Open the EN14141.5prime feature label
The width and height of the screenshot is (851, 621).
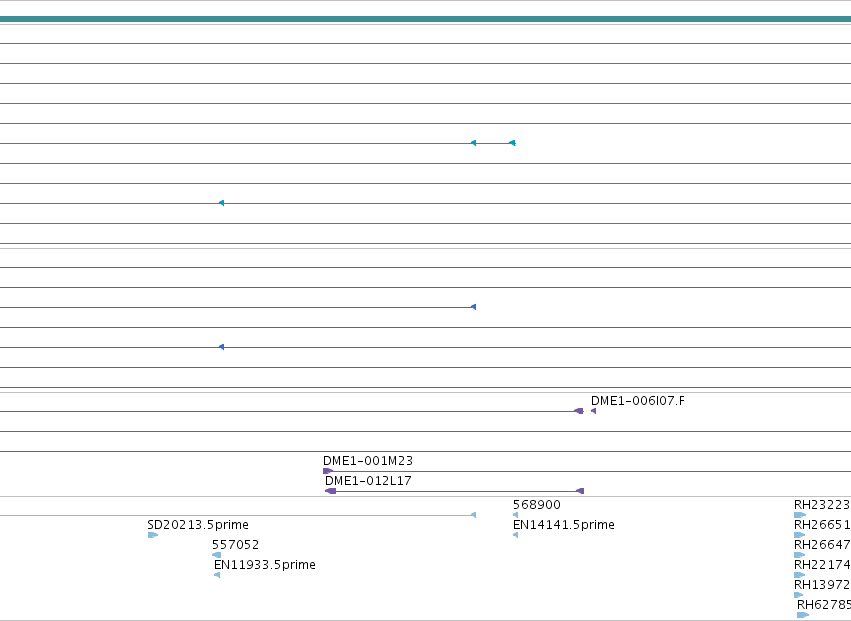click(x=564, y=525)
